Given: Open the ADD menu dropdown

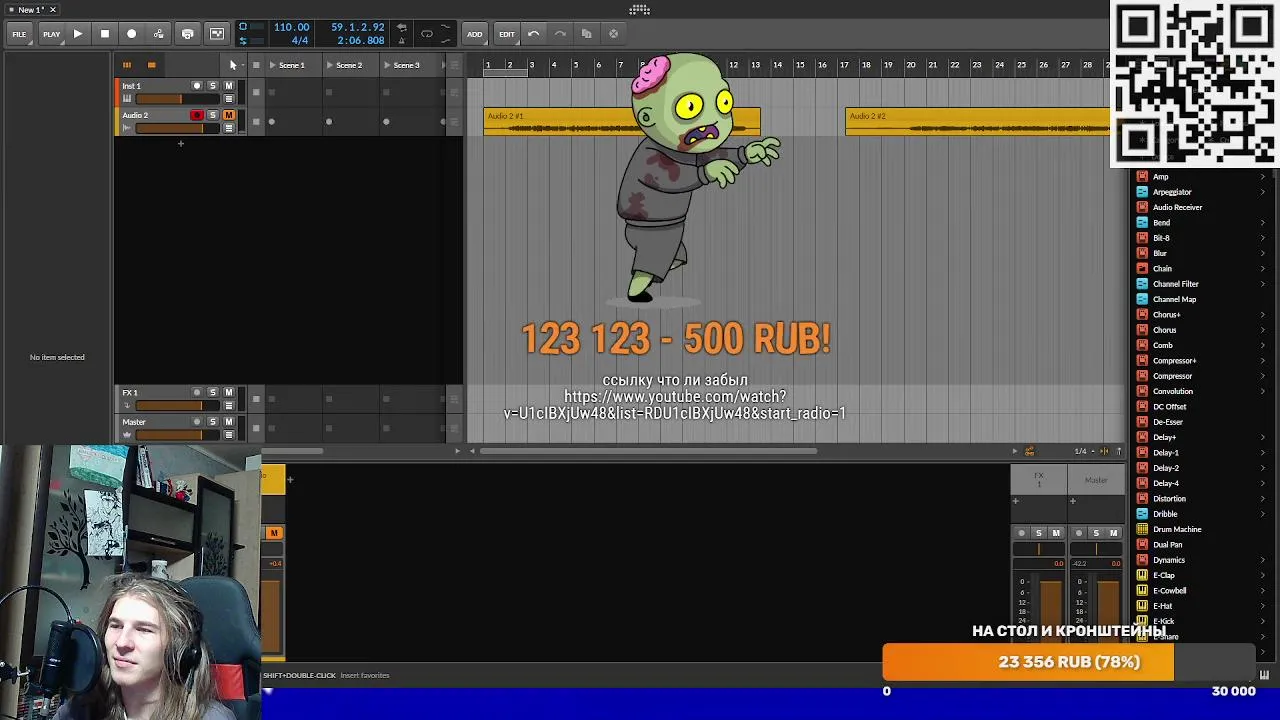Looking at the screenshot, I should tap(474, 34).
